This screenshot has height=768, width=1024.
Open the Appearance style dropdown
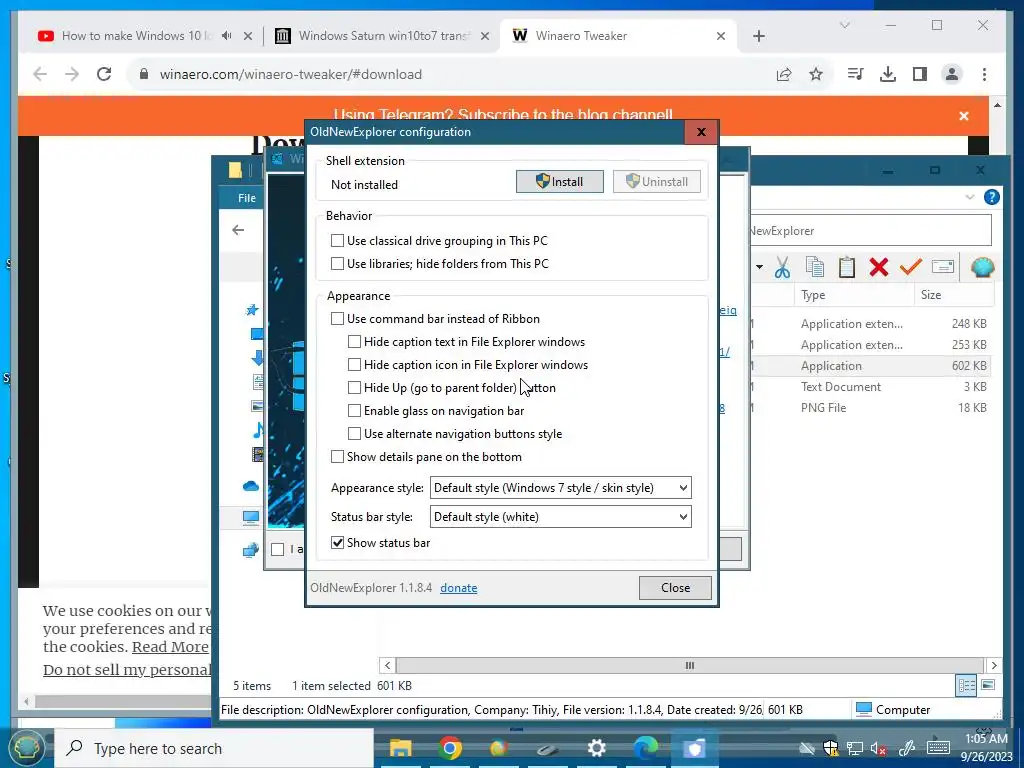pos(560,488)
